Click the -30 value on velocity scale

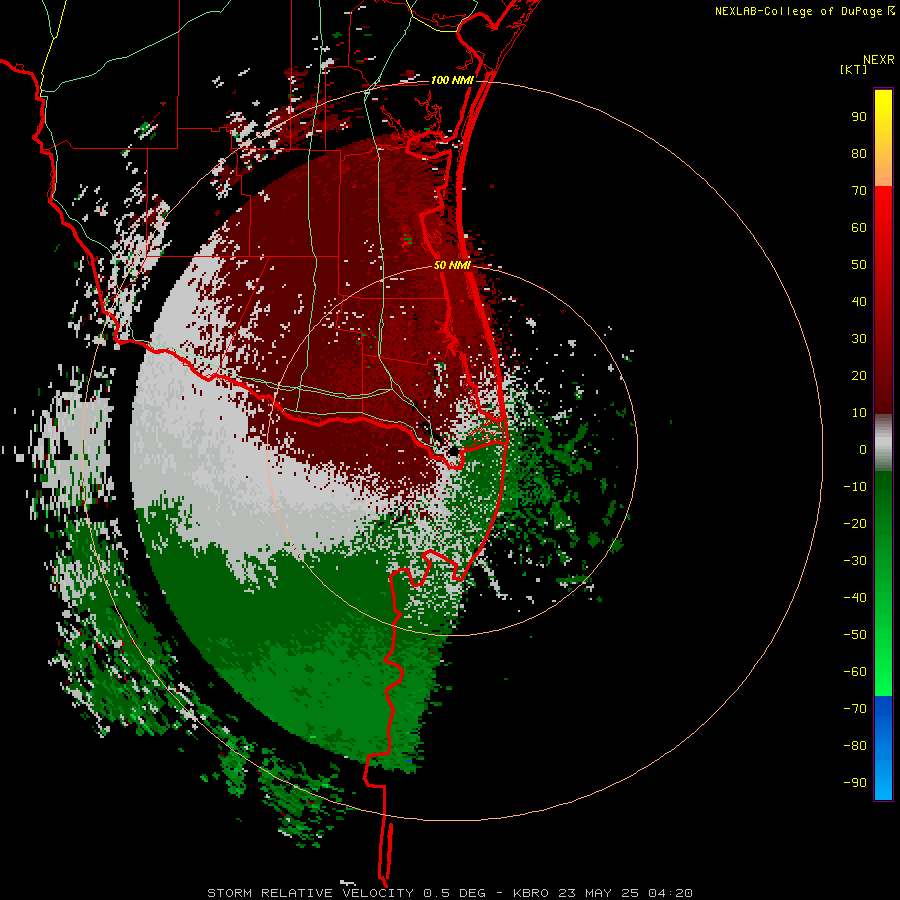pyautogui.click(x=855, y=561)
